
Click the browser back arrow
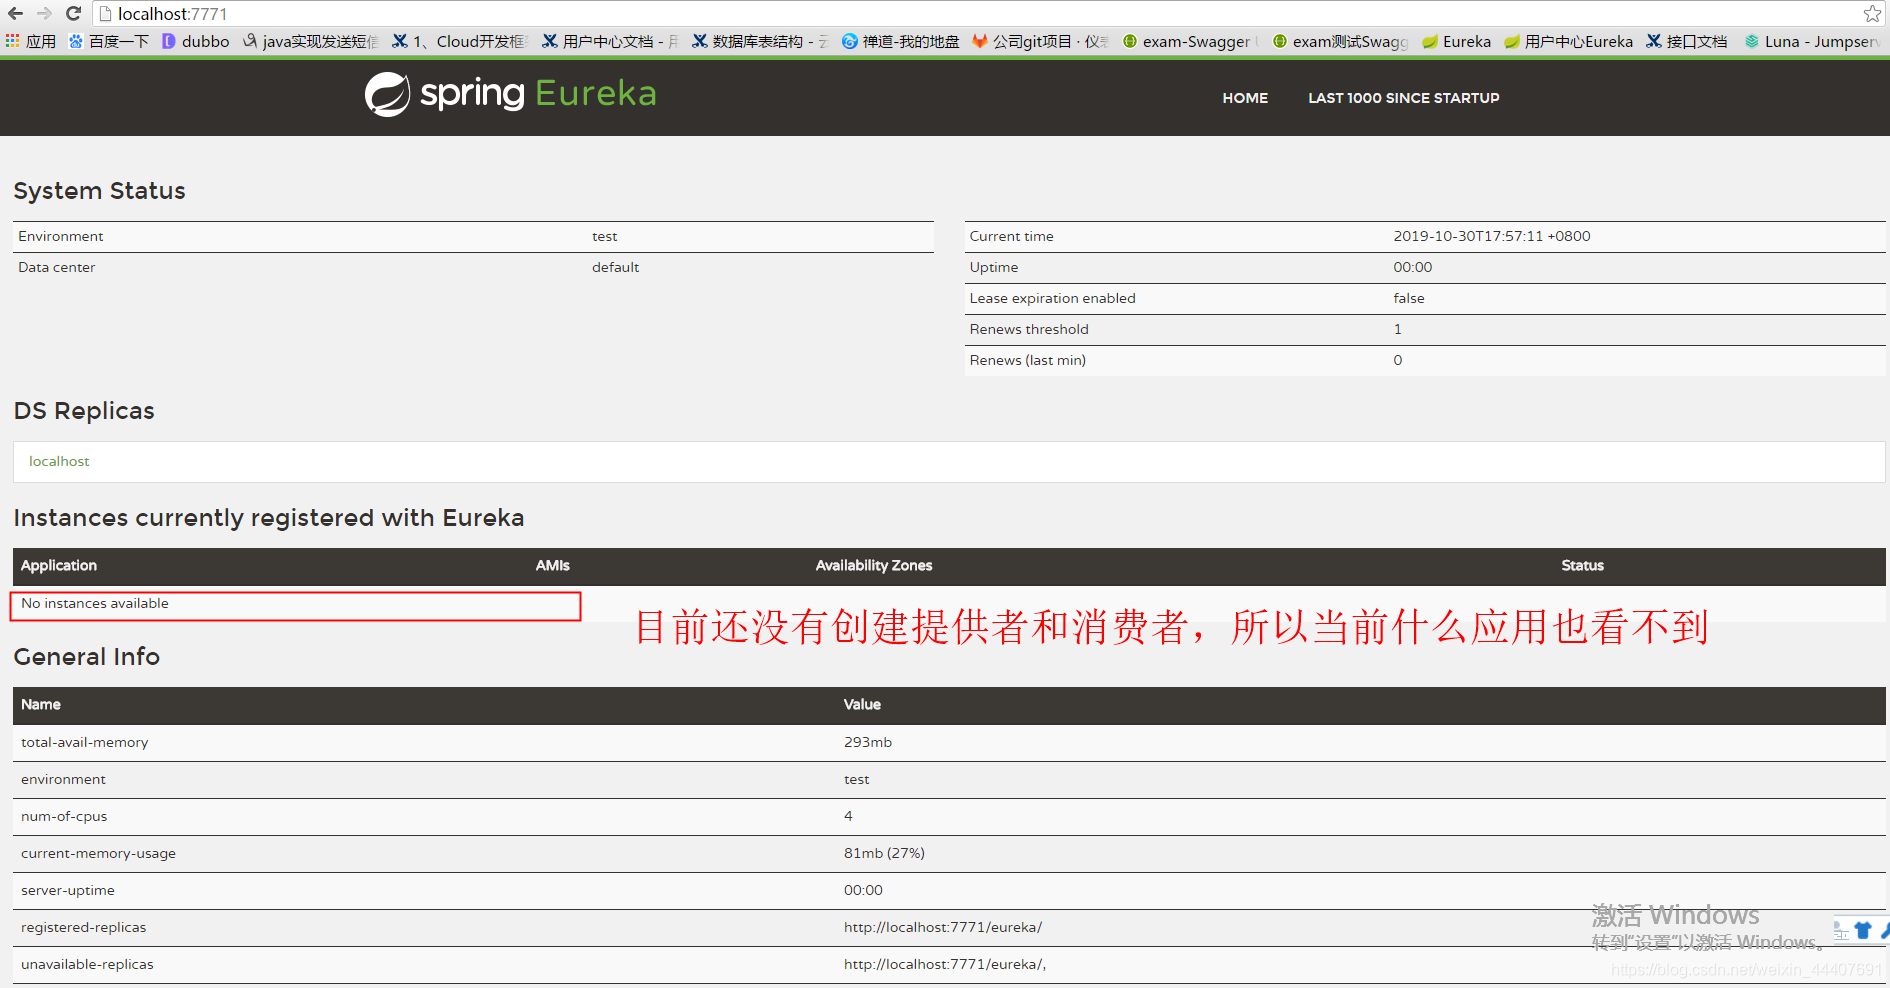(x=16, y=14)
